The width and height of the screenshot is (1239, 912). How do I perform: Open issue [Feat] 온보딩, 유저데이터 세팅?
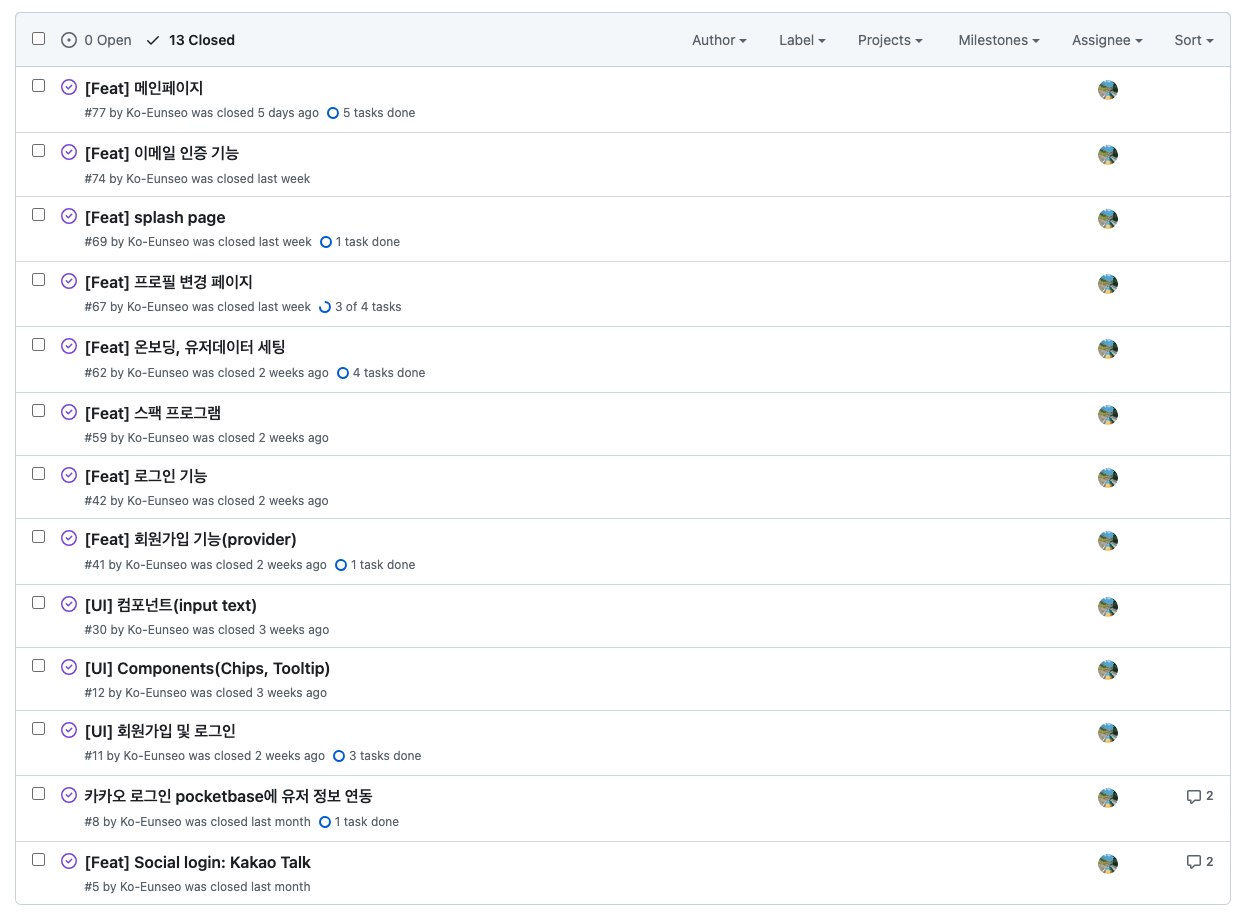(185, 347)
